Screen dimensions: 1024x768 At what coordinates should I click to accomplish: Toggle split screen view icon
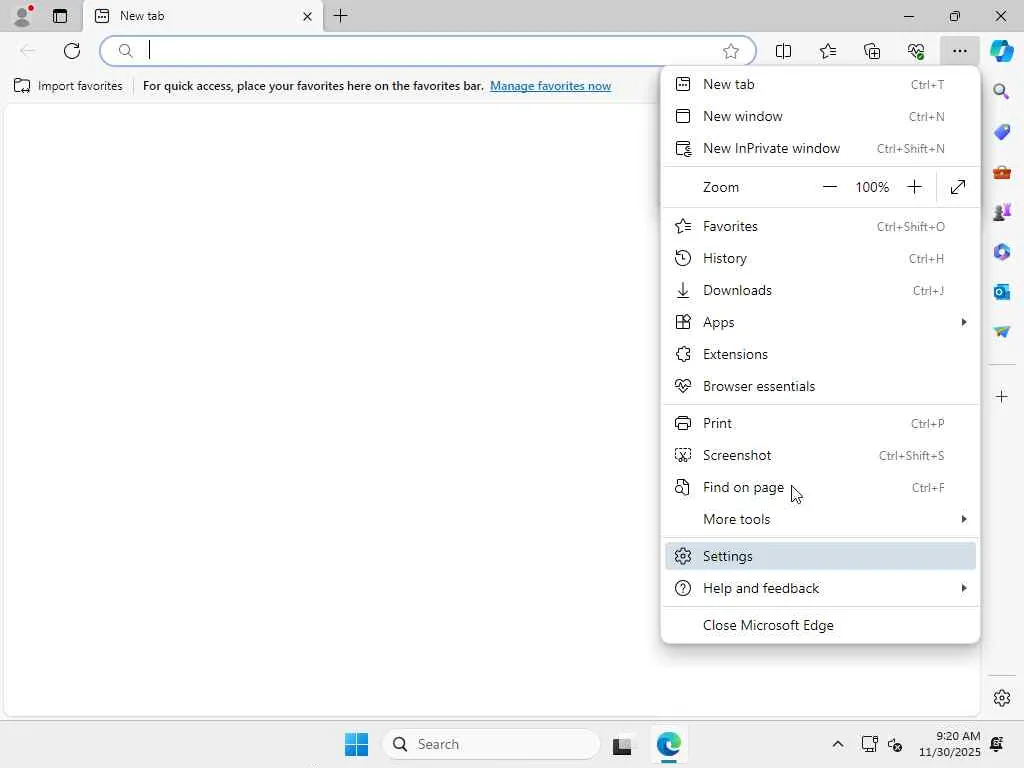pos(783,51)
